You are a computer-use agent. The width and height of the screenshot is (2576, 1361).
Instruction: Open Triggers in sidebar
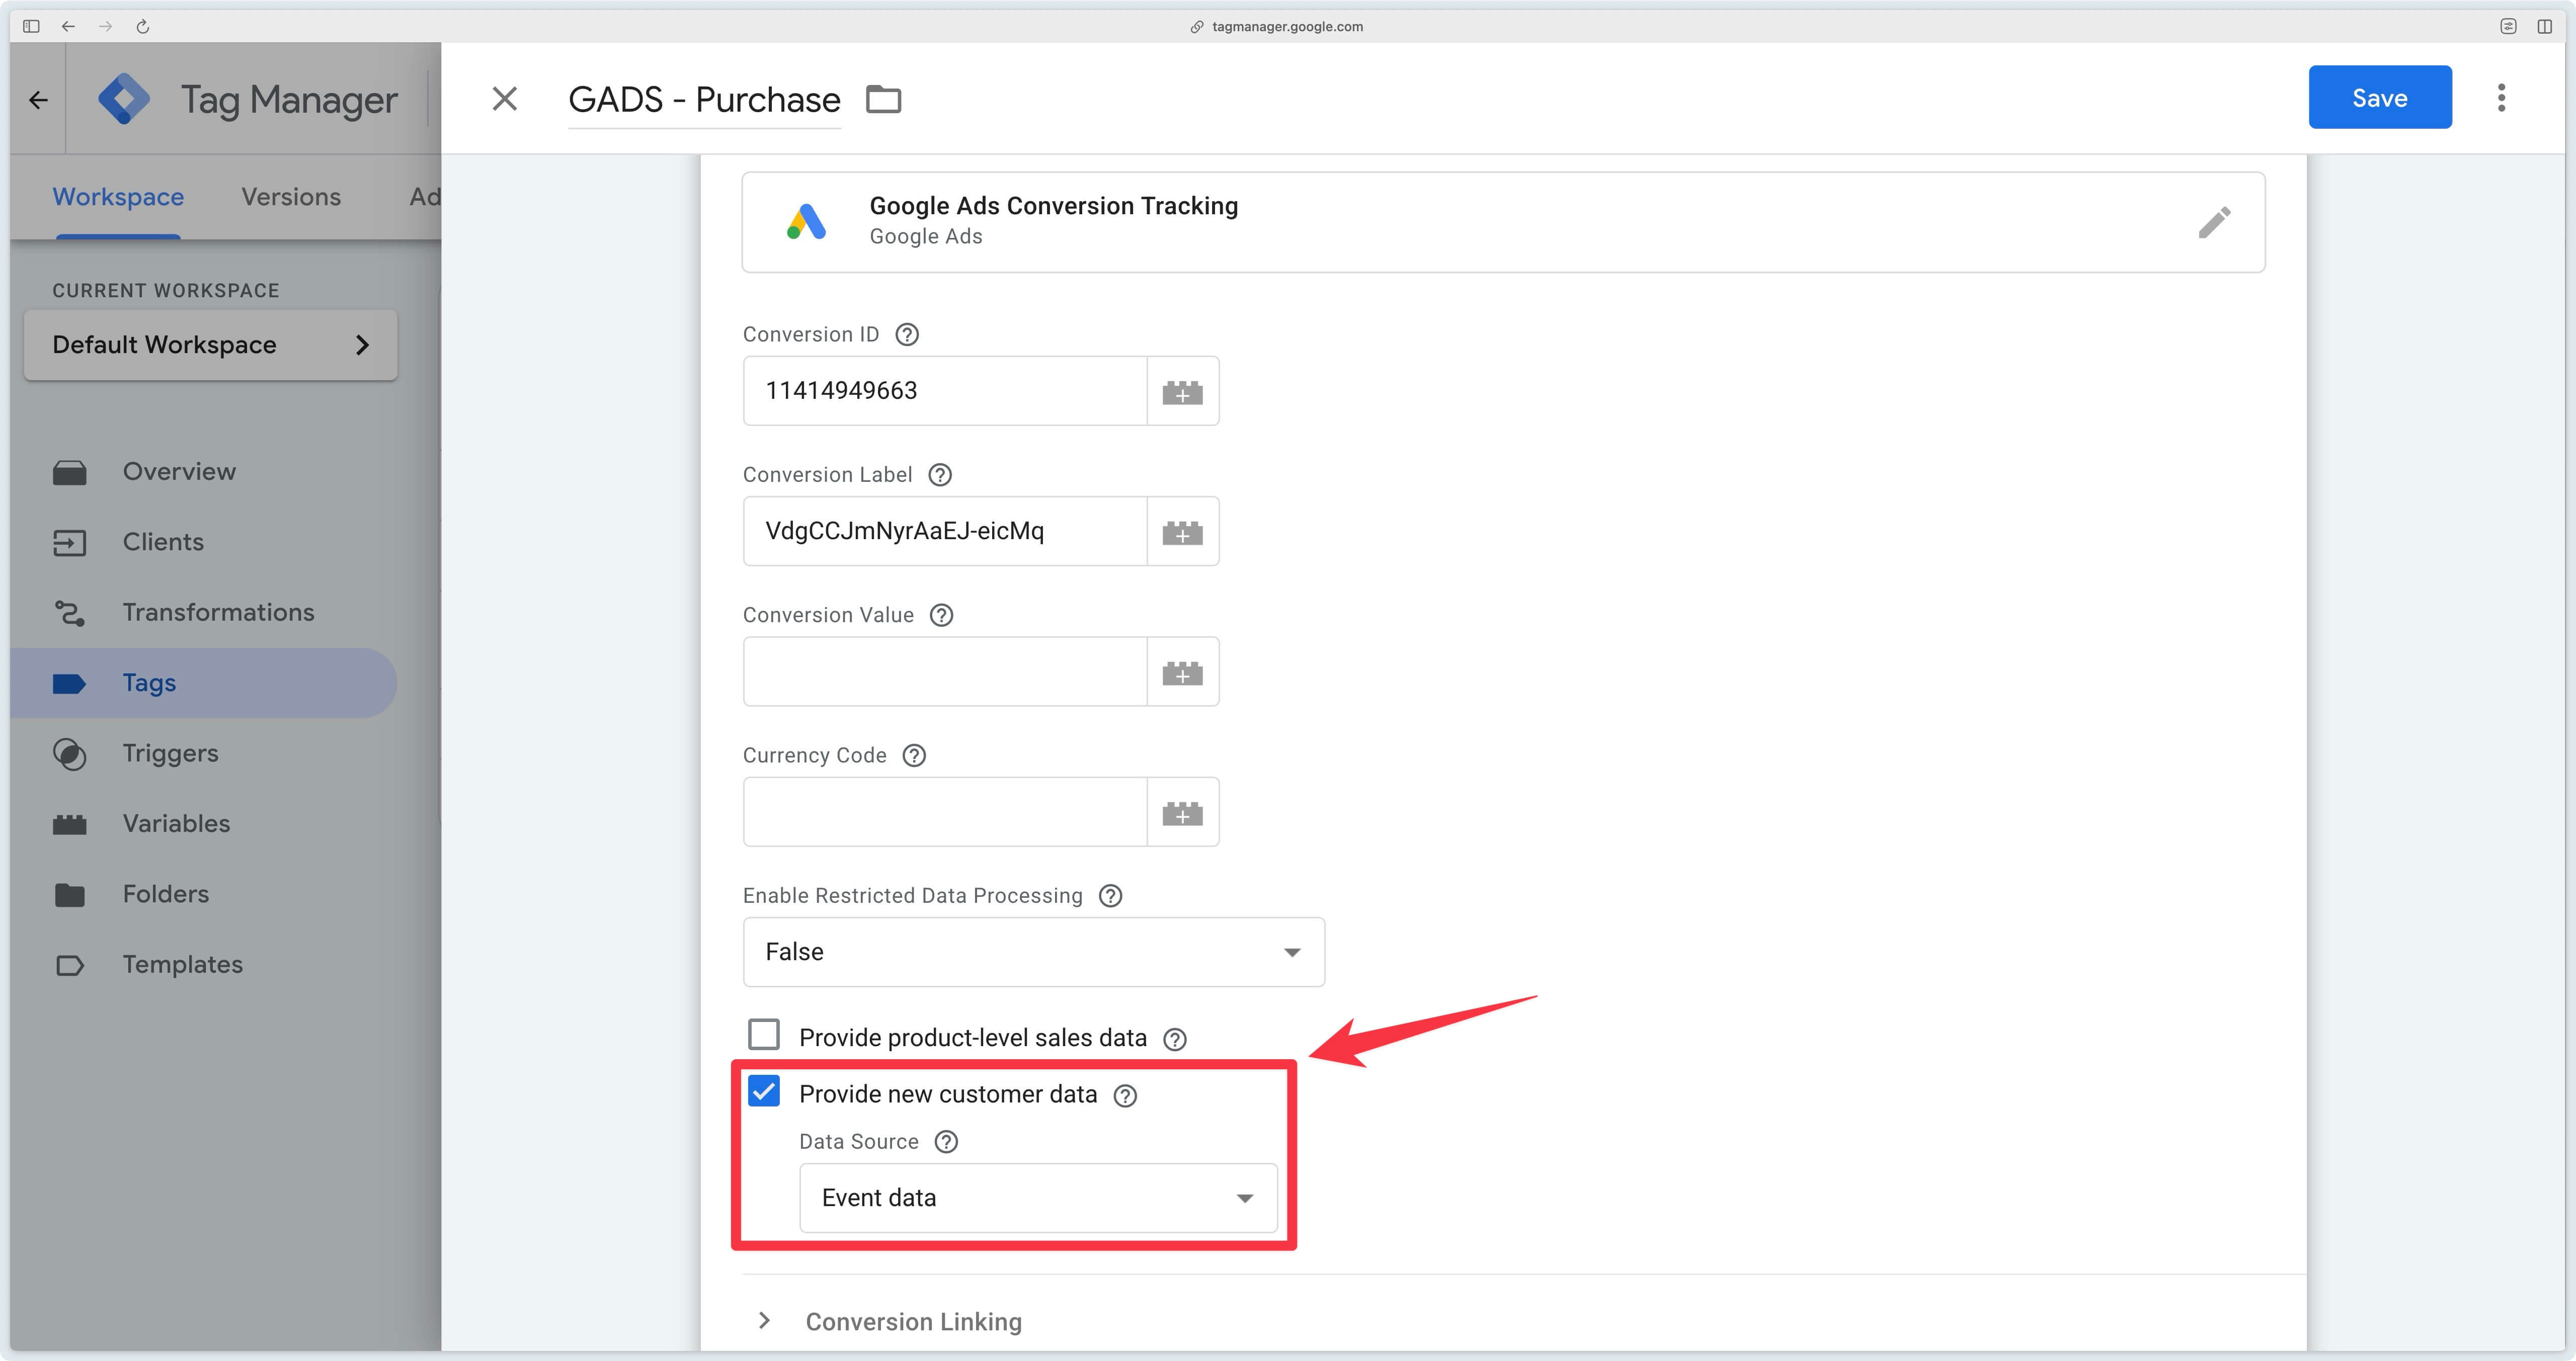point(170,754)
